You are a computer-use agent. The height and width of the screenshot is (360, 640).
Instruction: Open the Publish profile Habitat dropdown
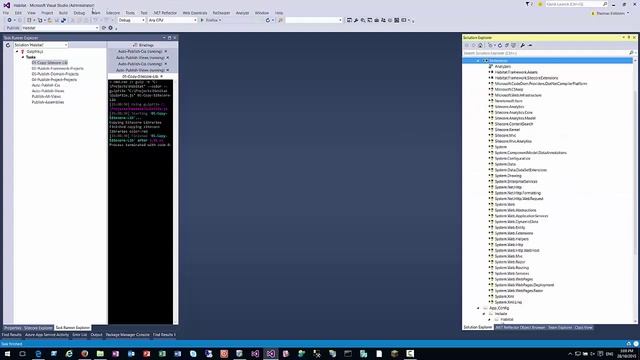60,28
